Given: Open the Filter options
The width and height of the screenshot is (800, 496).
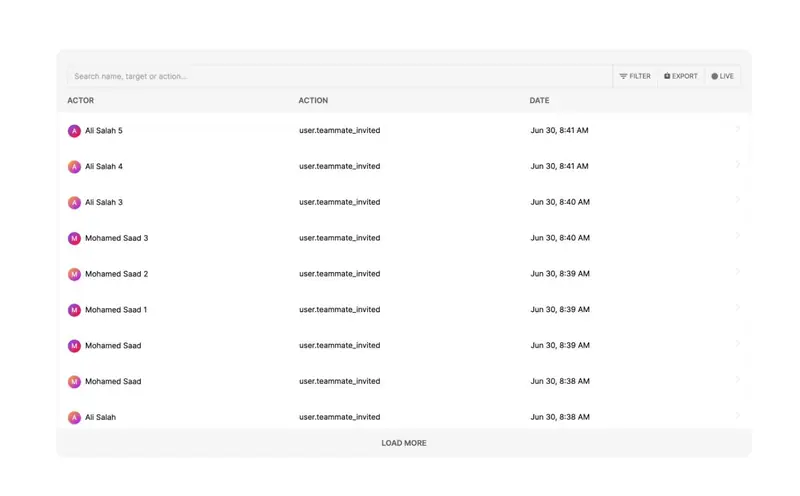Looking at the screenshot, I should [x=635, y=76].
